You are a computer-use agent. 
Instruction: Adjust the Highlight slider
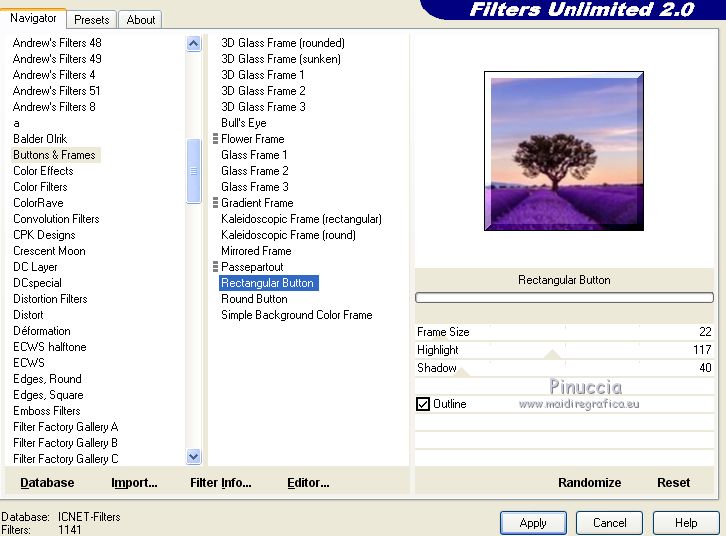pyautogui.click(x=564, y=350)
